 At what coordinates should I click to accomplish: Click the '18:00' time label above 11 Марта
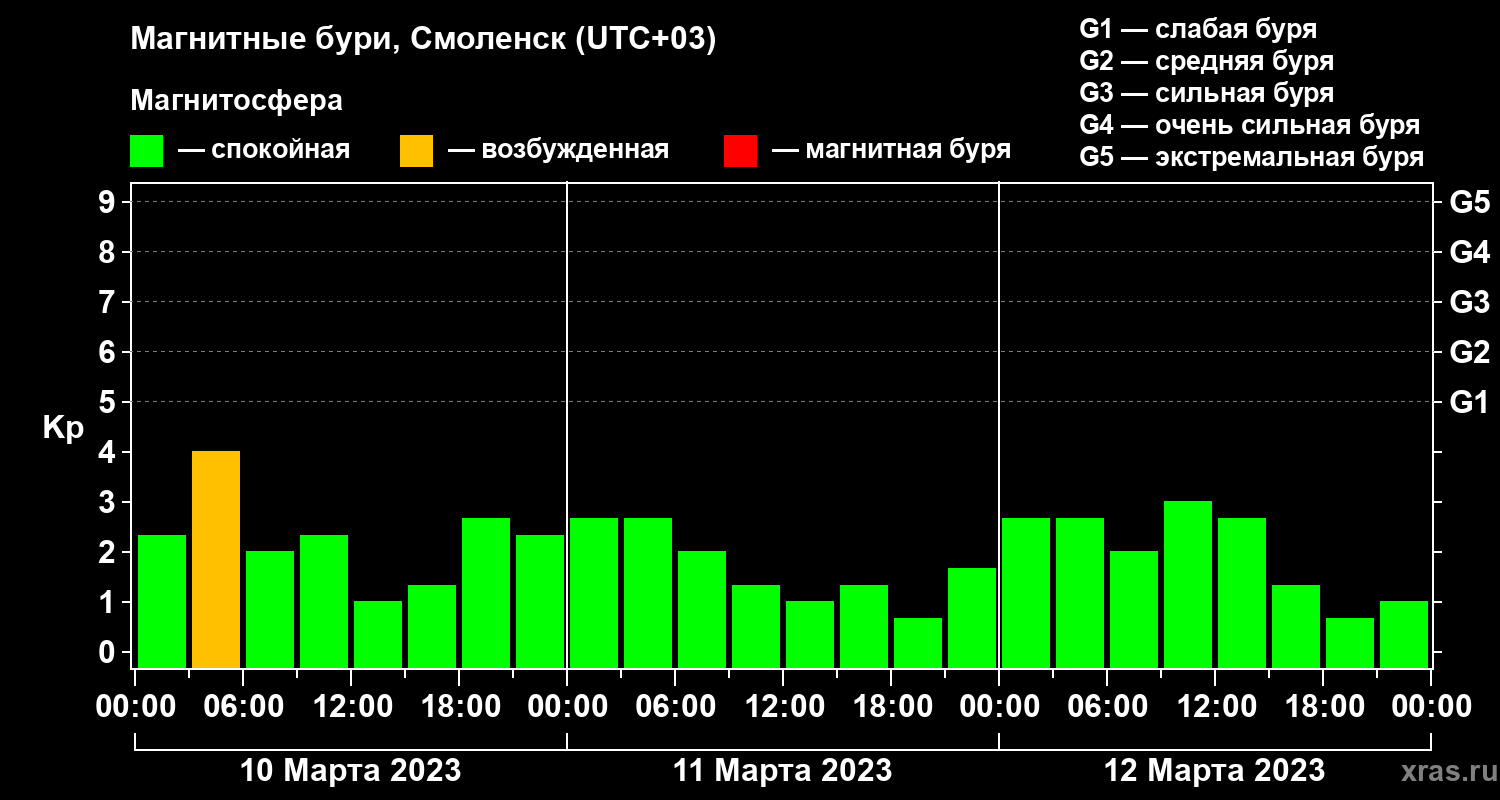891,707
